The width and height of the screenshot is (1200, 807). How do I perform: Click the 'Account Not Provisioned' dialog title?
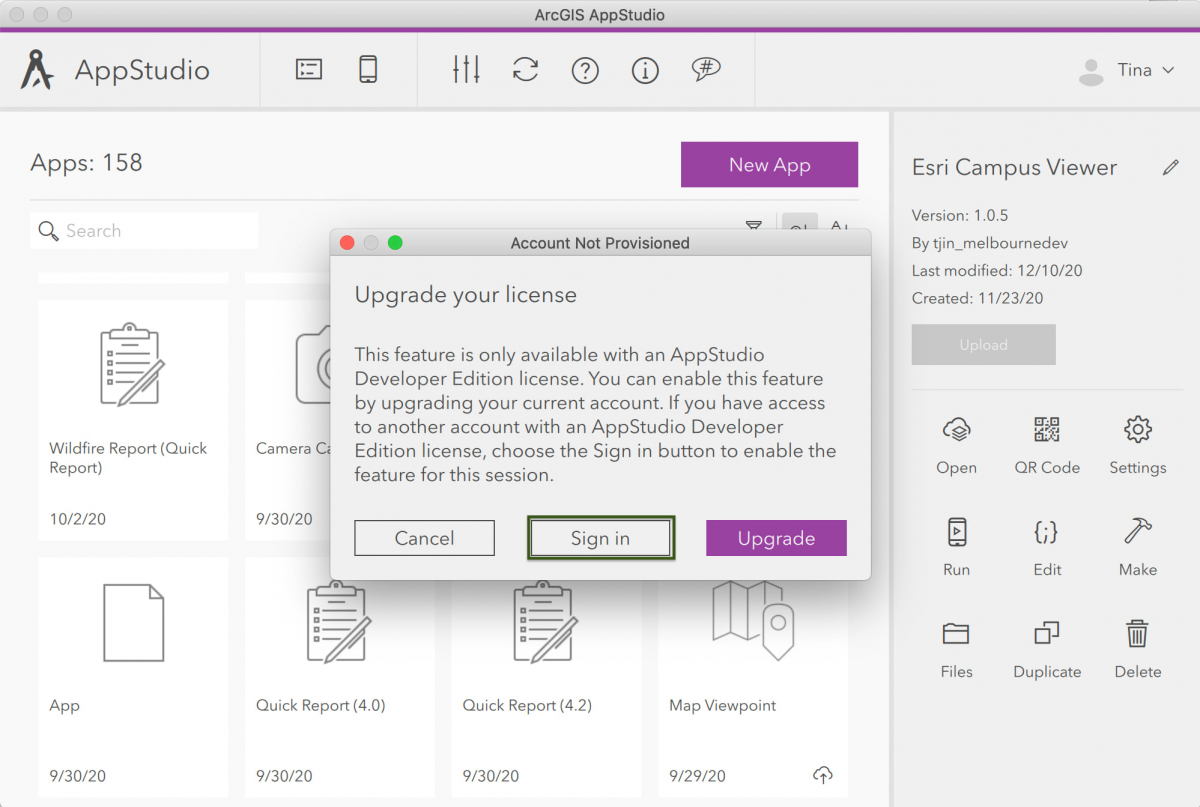(600, 243)
